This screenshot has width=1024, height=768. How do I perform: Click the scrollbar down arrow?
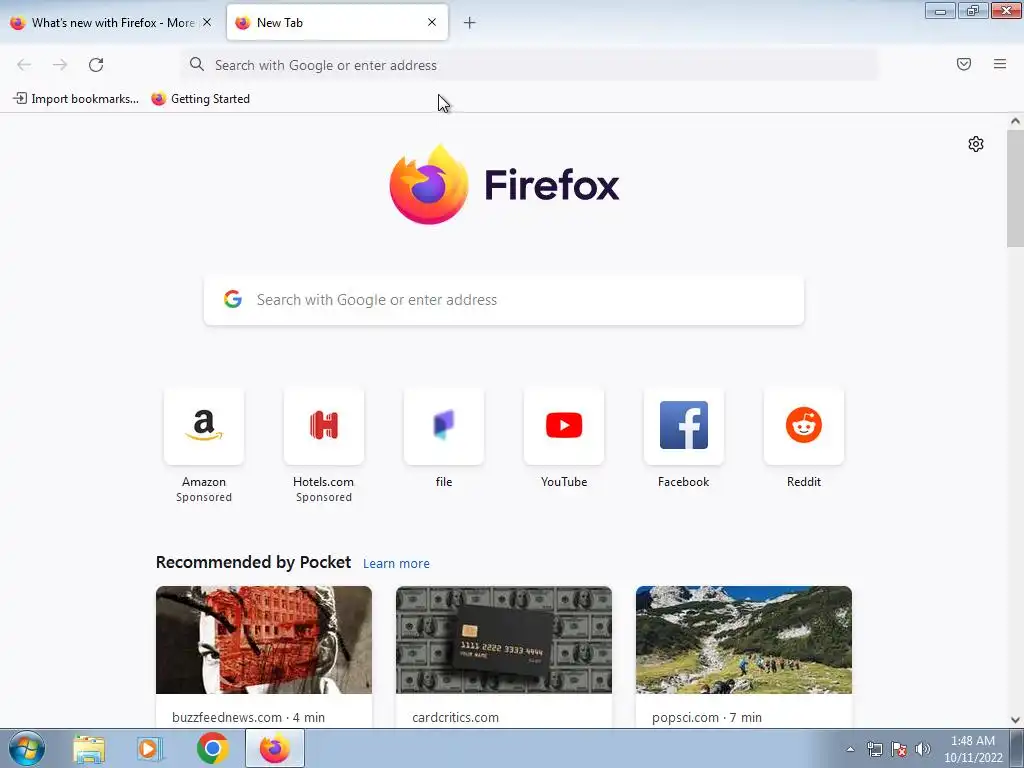[1015, 720]
